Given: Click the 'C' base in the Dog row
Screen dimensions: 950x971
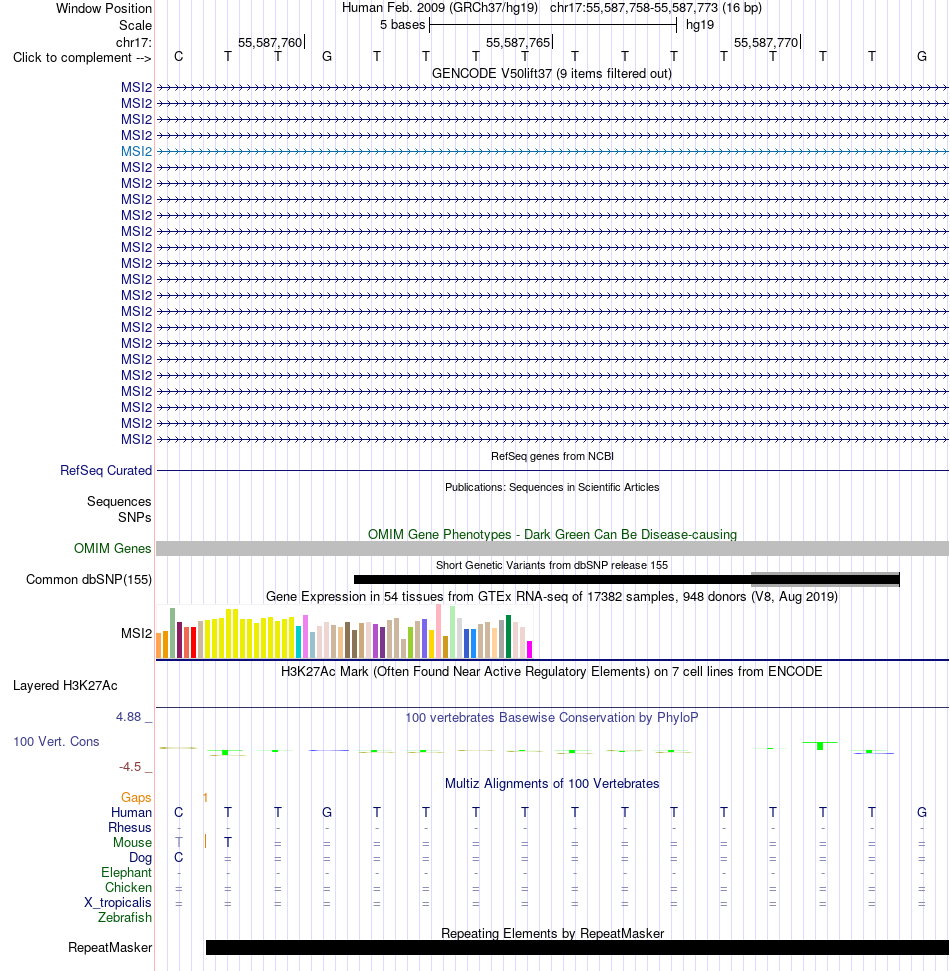Looking at the screenshot, I should (178, 857).
